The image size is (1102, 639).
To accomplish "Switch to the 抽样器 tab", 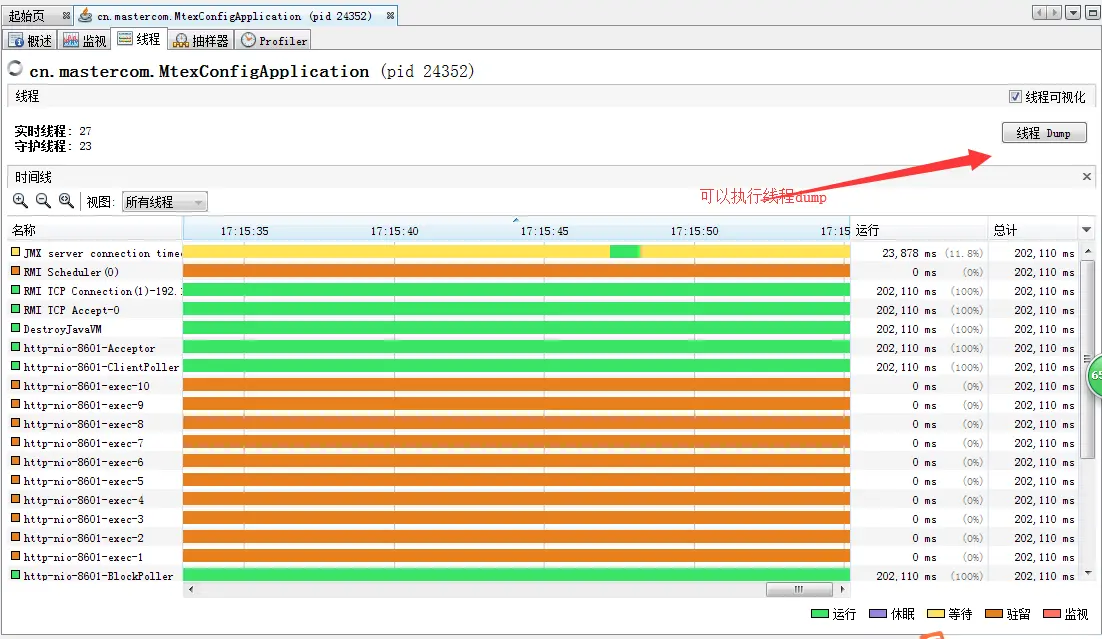I will [x=201, y=41].
